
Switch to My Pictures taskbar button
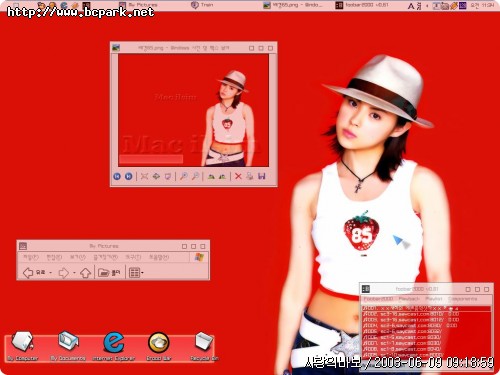[x=138, y=5]
